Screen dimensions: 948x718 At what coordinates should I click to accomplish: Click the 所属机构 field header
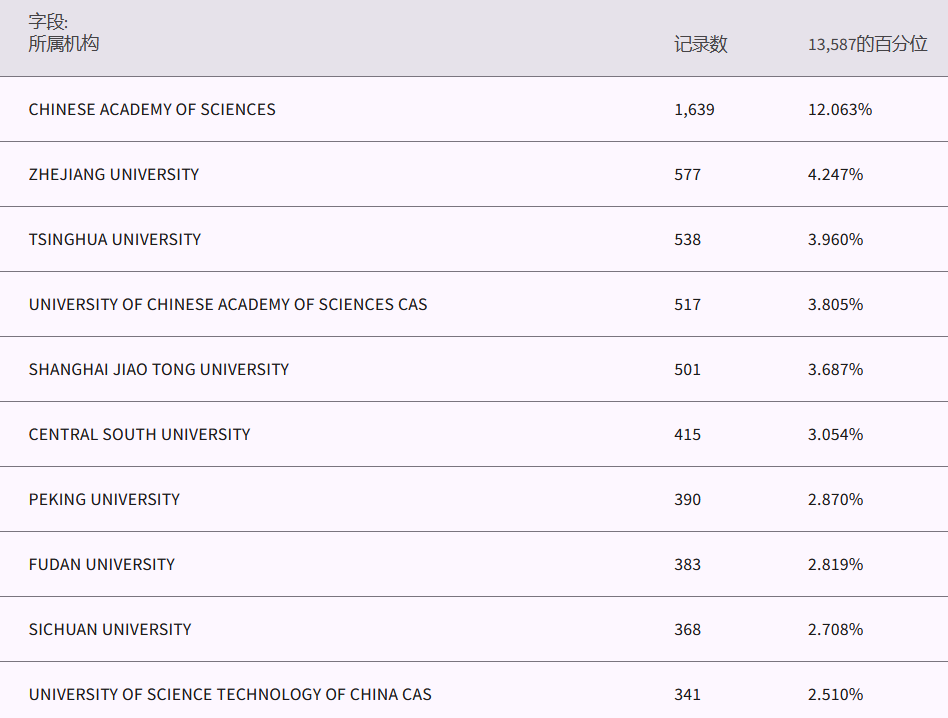click(64, 44)
